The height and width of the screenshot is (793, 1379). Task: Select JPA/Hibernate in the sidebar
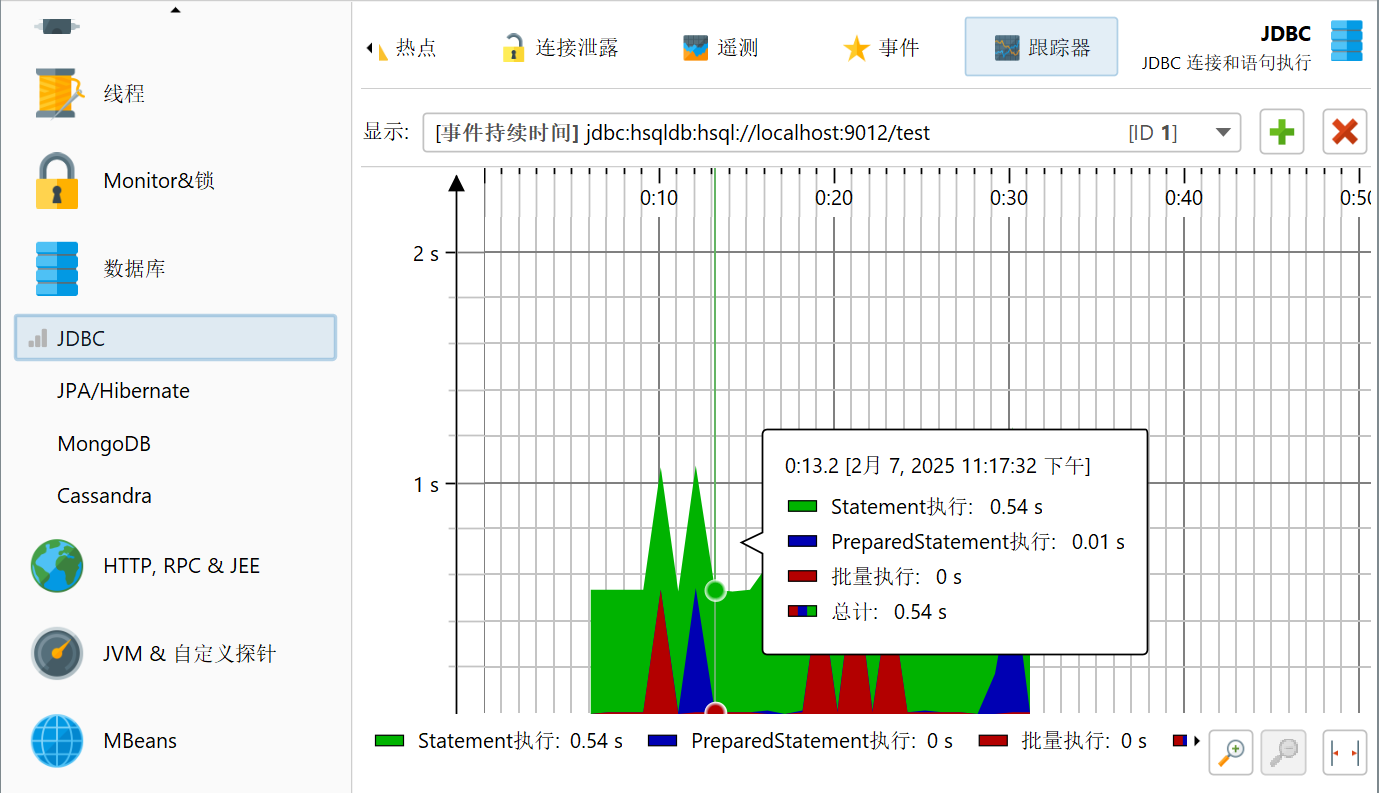[123, 391]
